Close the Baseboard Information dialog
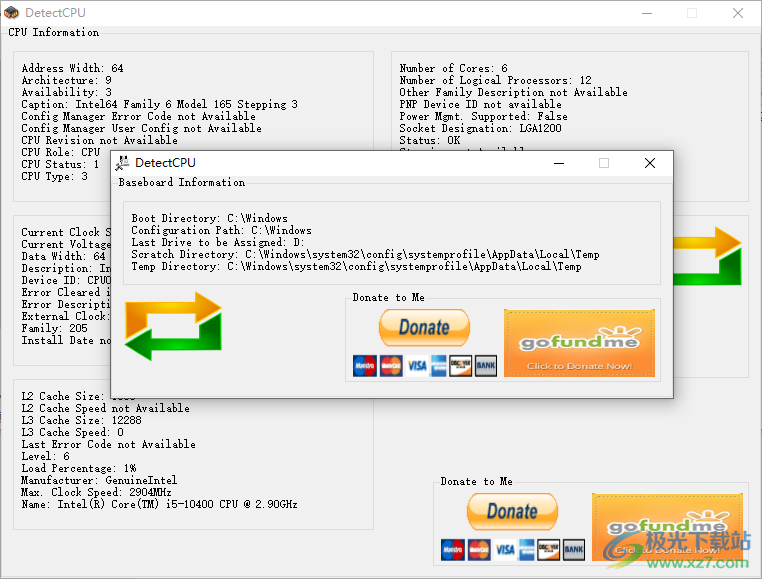The width and height of the screenshot is (762, 579). click(650, 163)
